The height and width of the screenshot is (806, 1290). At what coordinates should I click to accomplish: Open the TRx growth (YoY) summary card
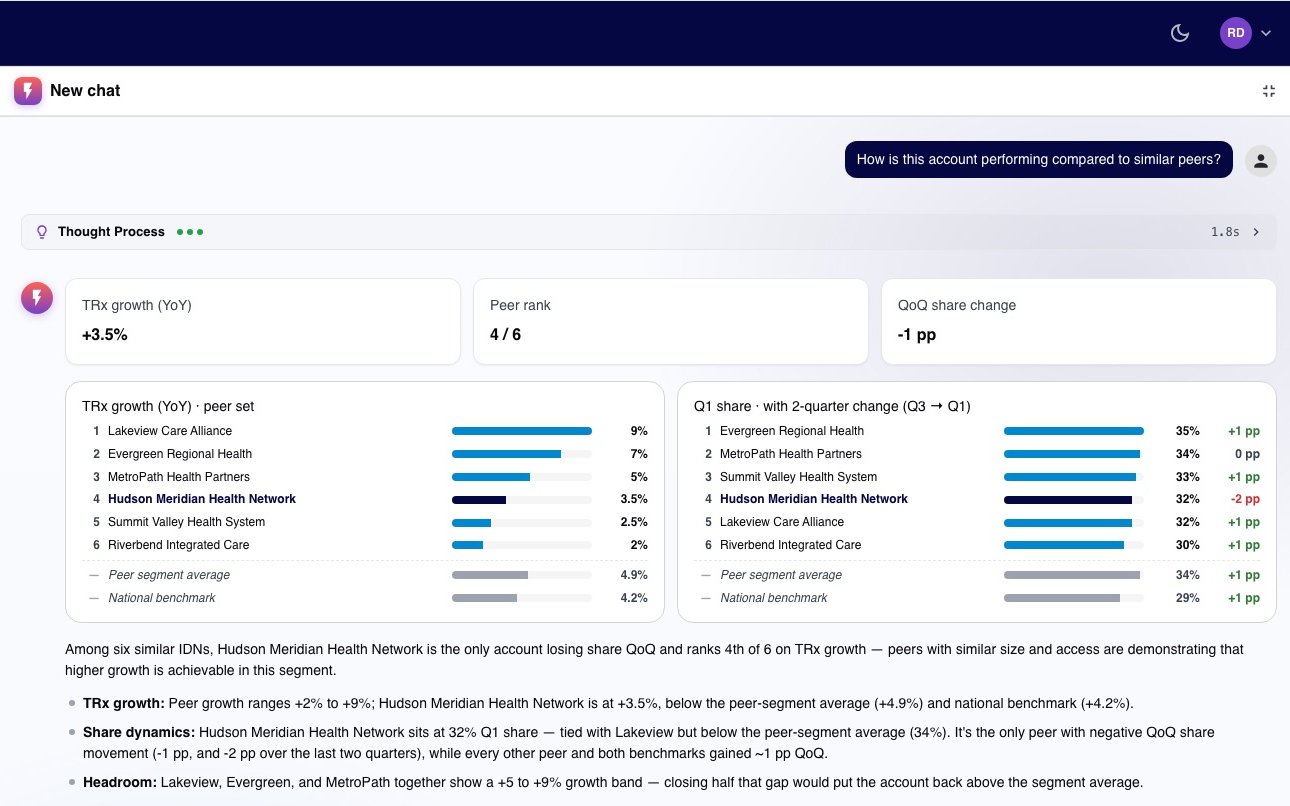coord(263,321)
